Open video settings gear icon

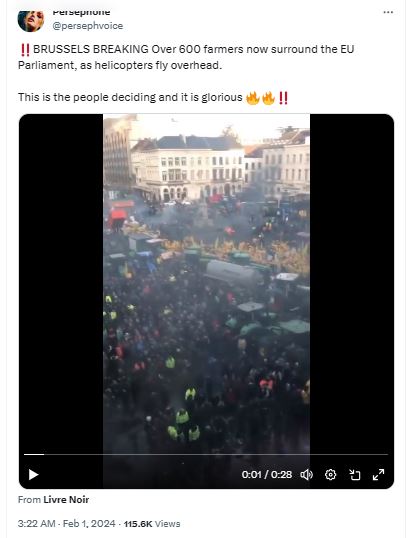[x=330, y=475]
